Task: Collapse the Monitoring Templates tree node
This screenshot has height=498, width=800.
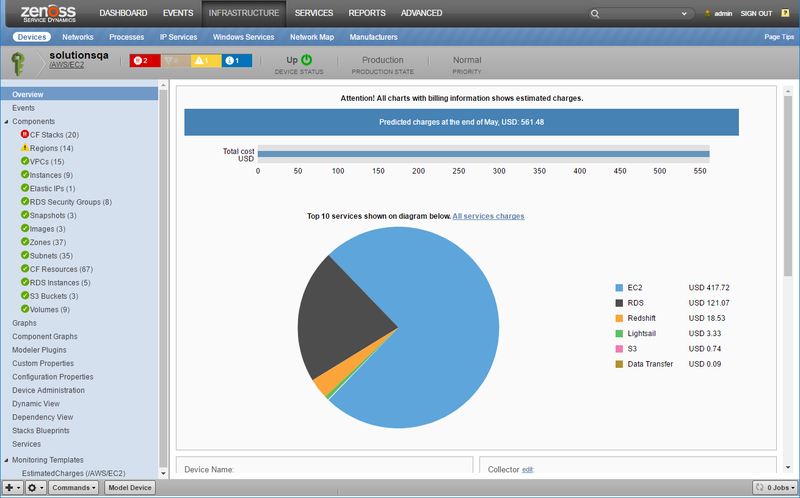Action: click(7, 460)
